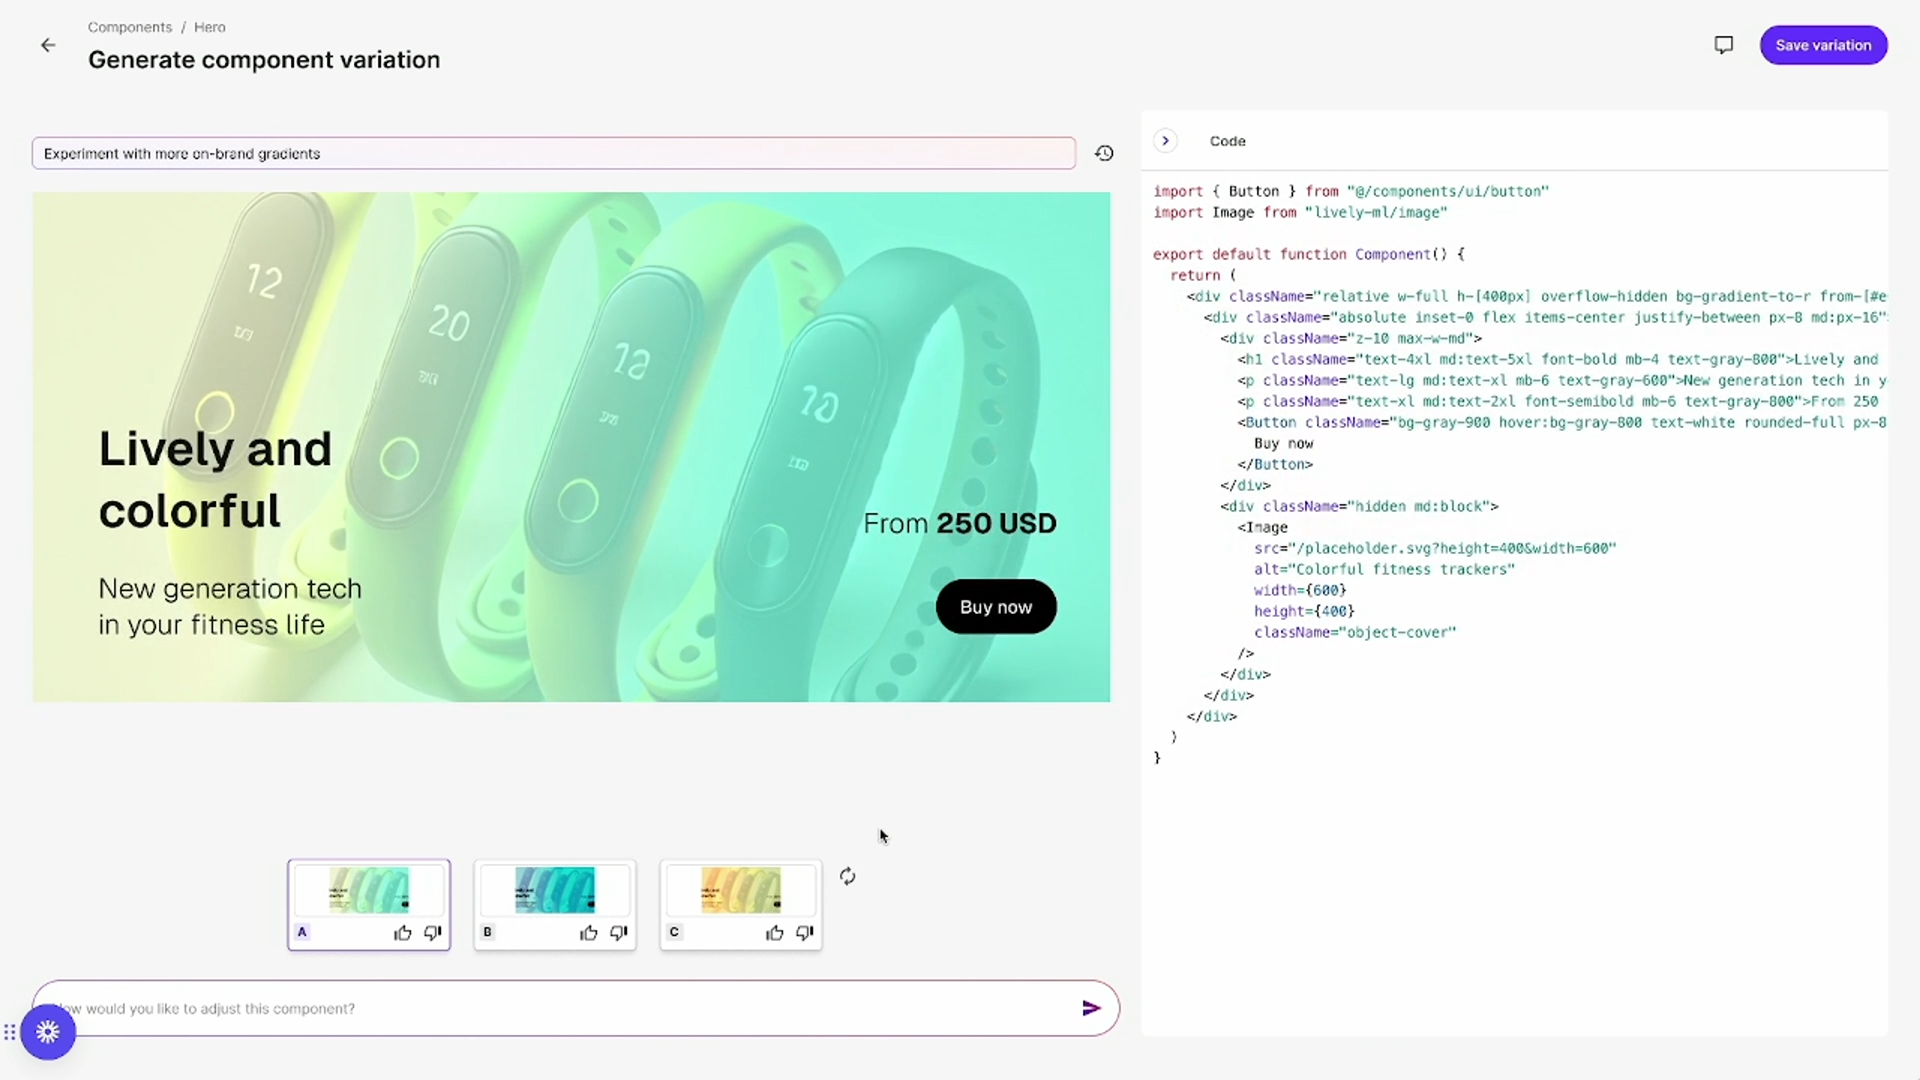
Task: Select the Hero breadcrumb item
Action: pos(209,27)
